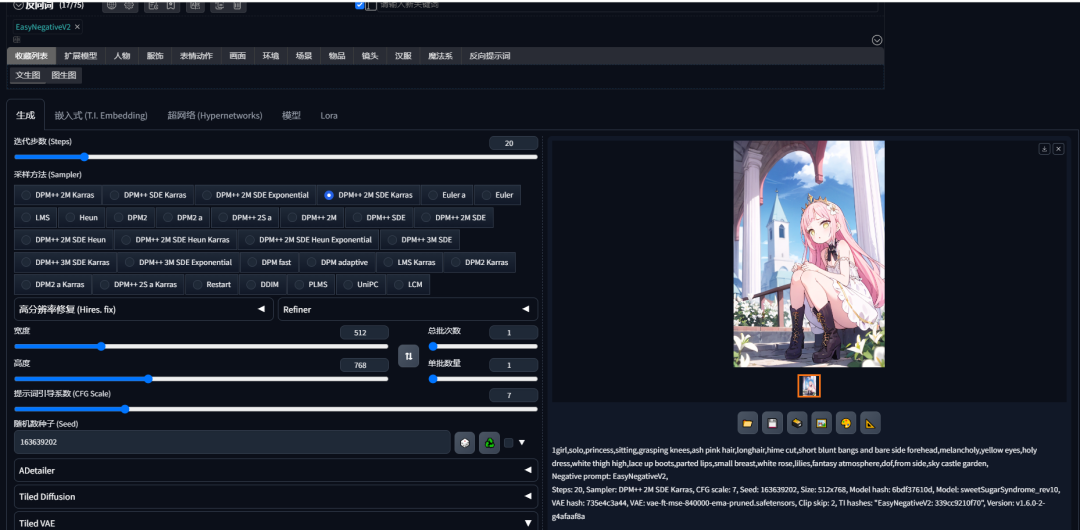Select the LMS sampler

click(x=36, y=217)
